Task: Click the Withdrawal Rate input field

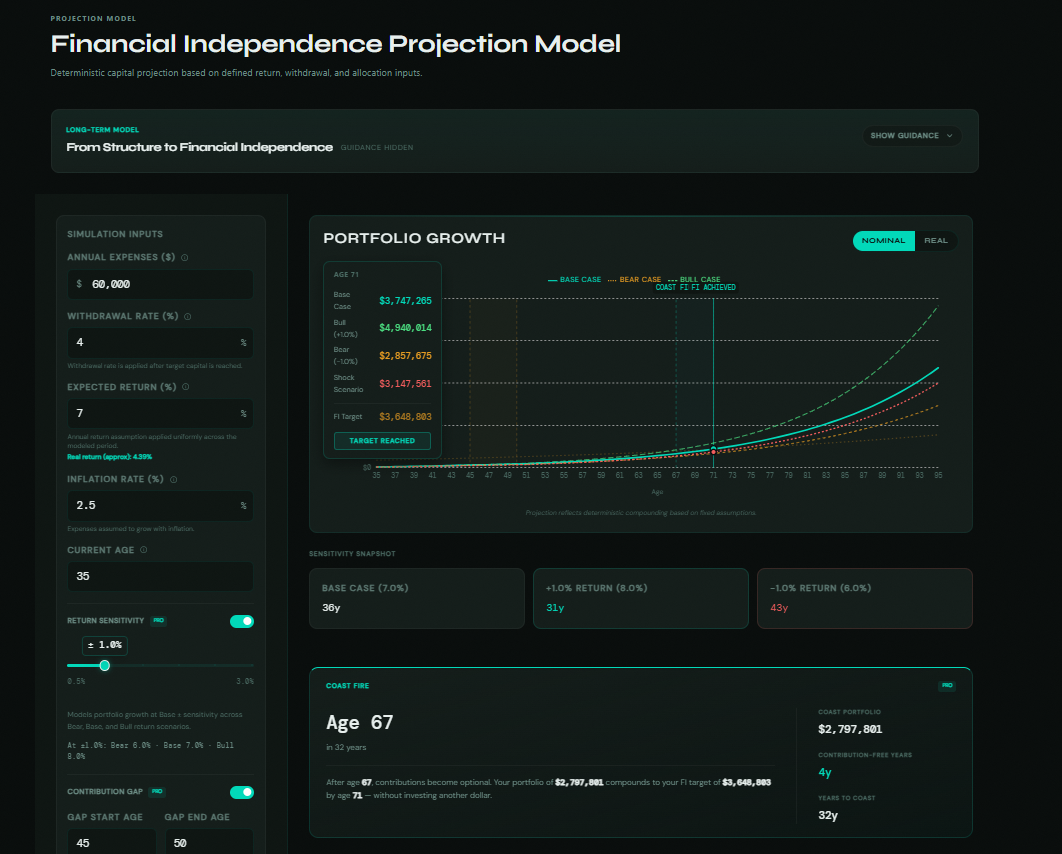Action: coord(161,343)
